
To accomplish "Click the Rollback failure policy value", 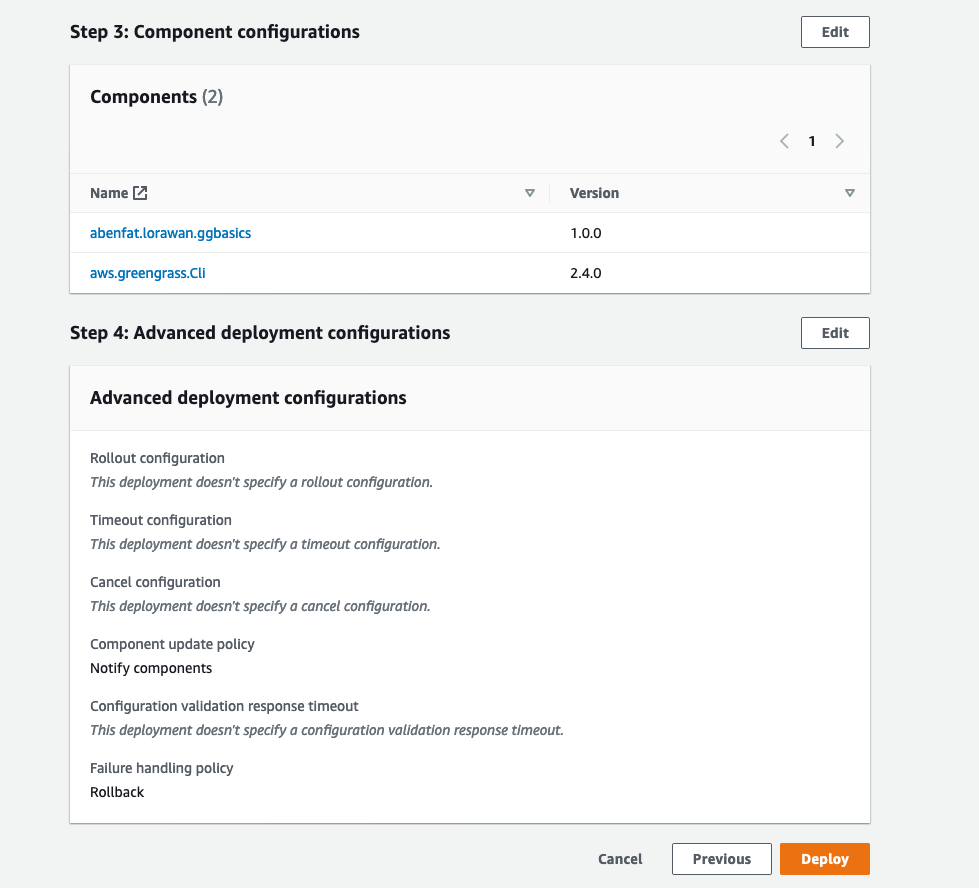I will [x=117, y=792].
